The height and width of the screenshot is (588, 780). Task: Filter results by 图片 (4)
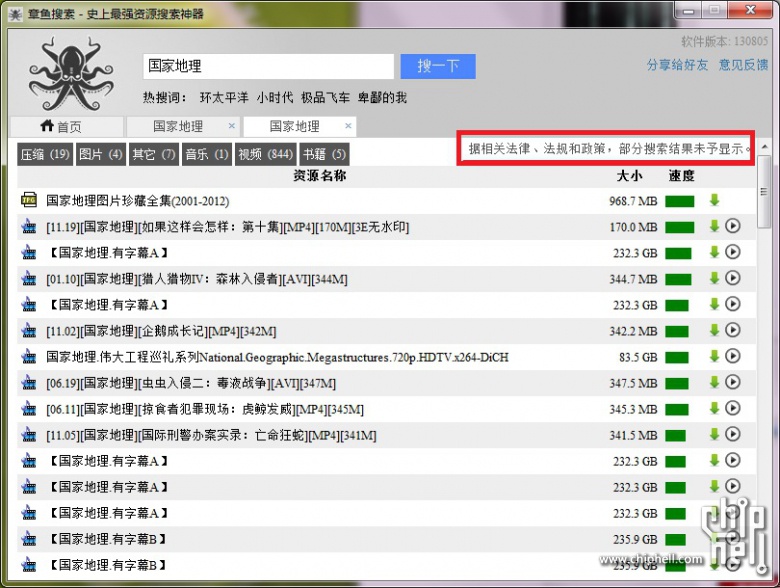pos(100,154)
